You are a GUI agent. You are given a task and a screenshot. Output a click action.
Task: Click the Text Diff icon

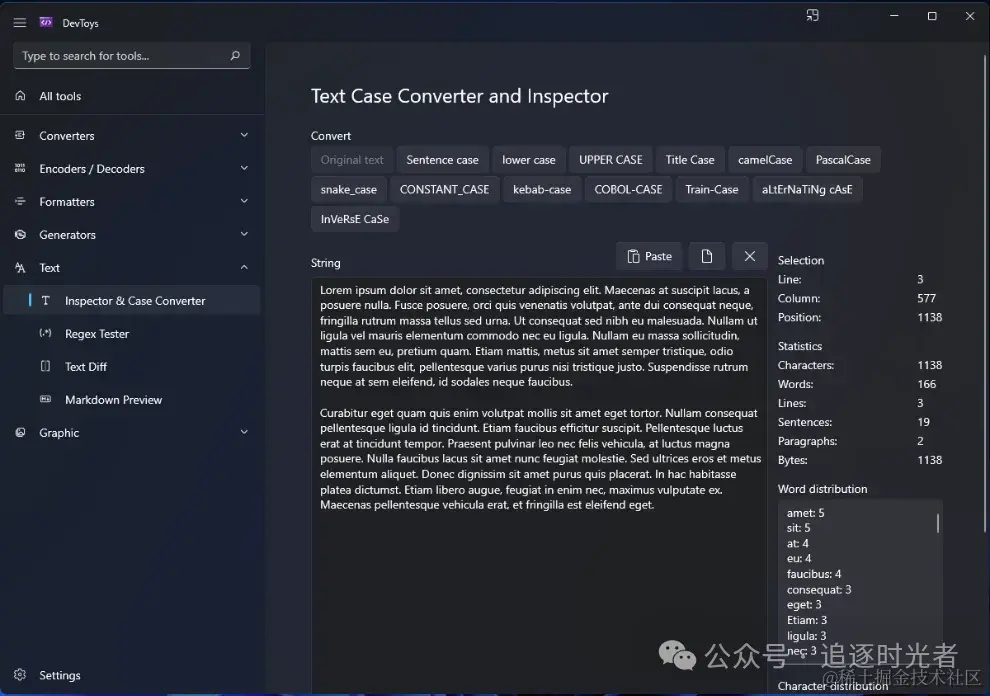pos(45,366)
